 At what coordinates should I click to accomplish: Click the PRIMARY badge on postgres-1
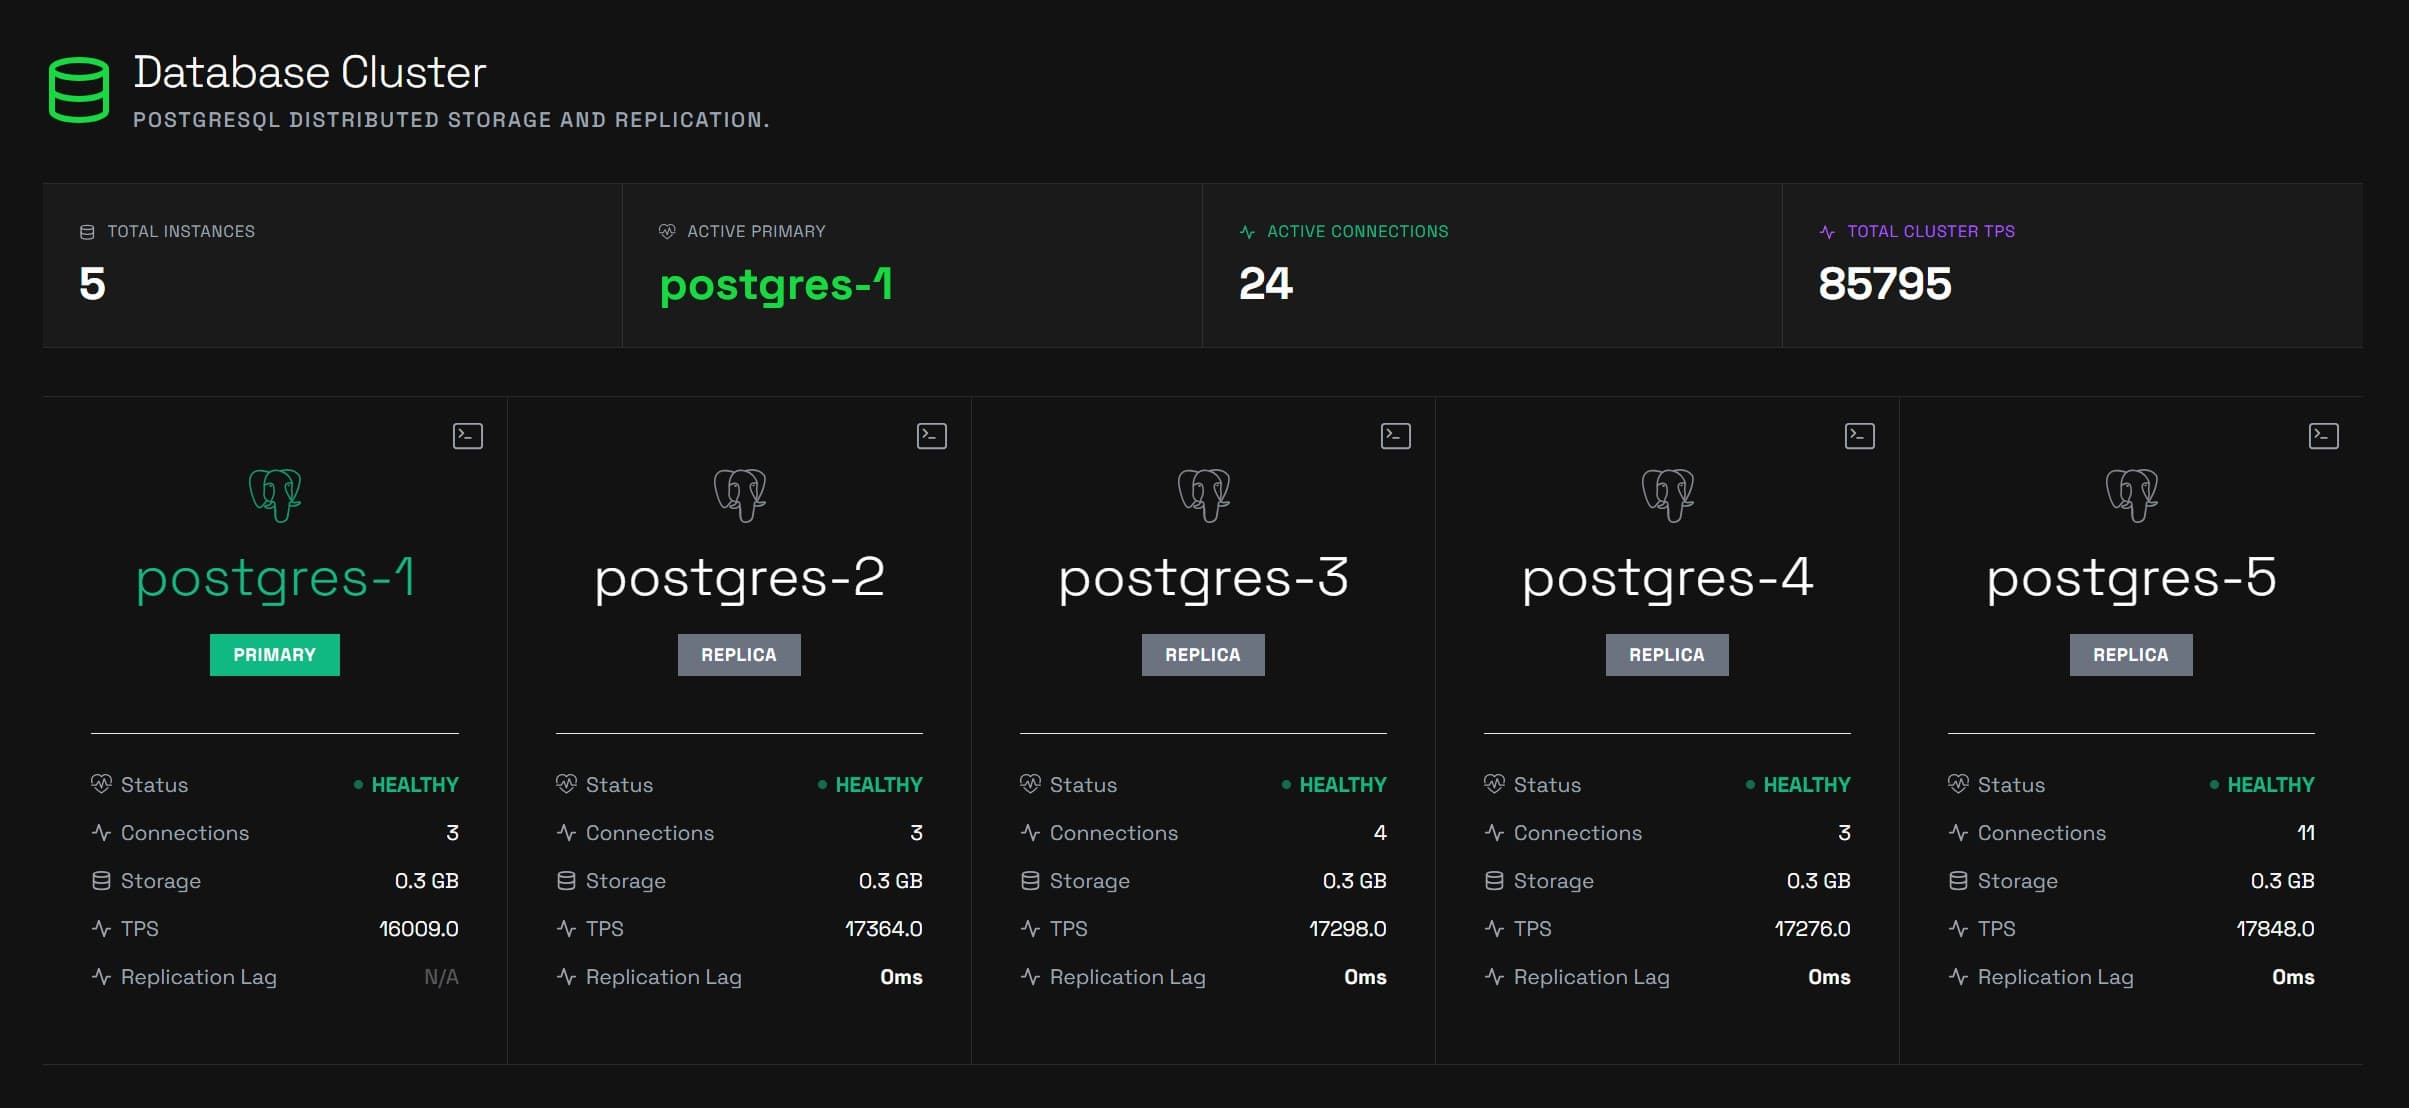pyautogui.click(x=275, y=655)
